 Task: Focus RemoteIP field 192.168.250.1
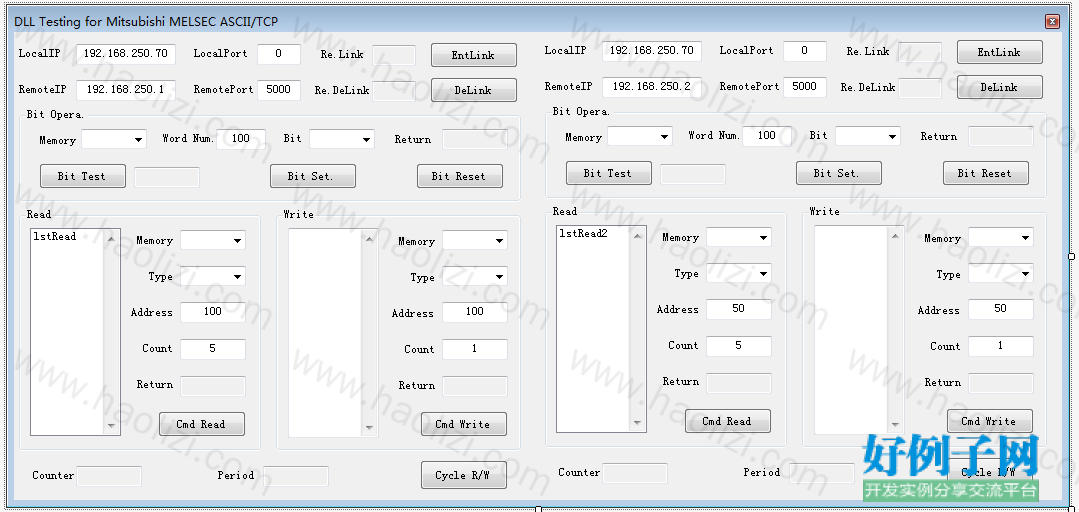pos(126,89)
